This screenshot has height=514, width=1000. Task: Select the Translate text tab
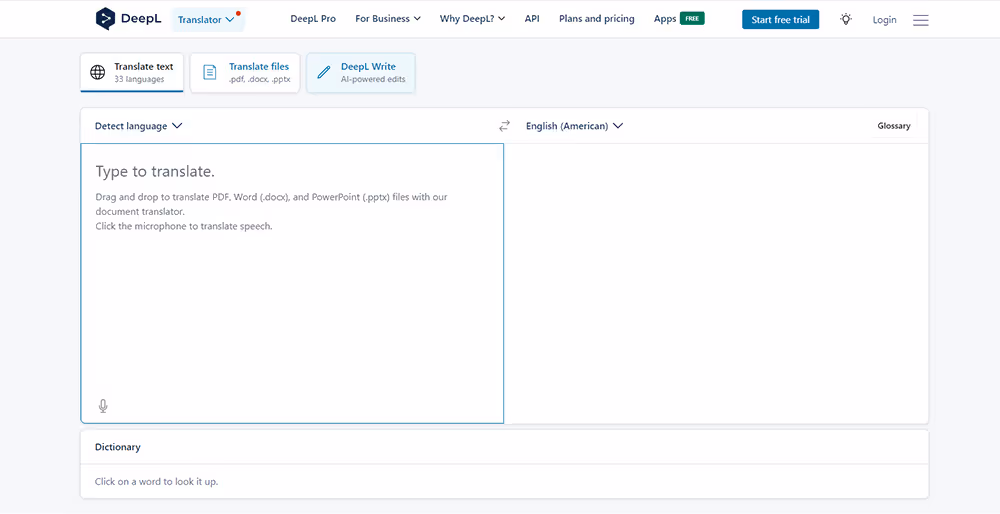coord(132,73)
